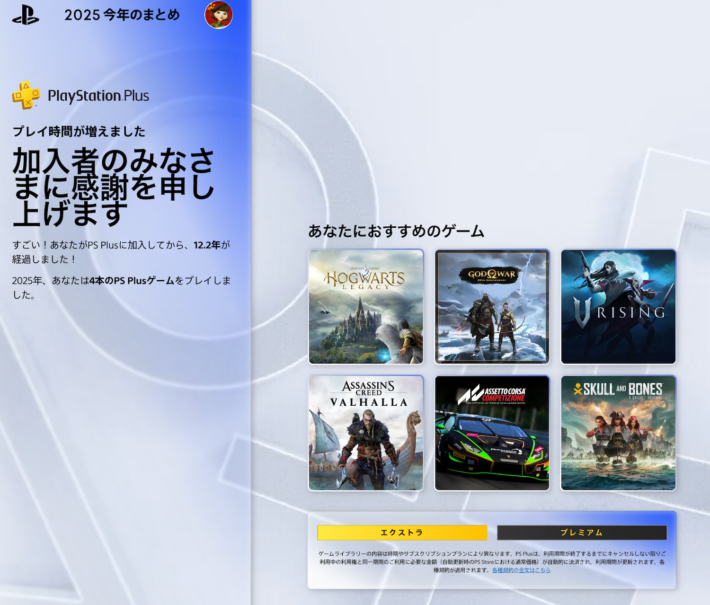710x605 pixels.
Task: Click the 12.2年 membership duration text
Action: [210, 245]
